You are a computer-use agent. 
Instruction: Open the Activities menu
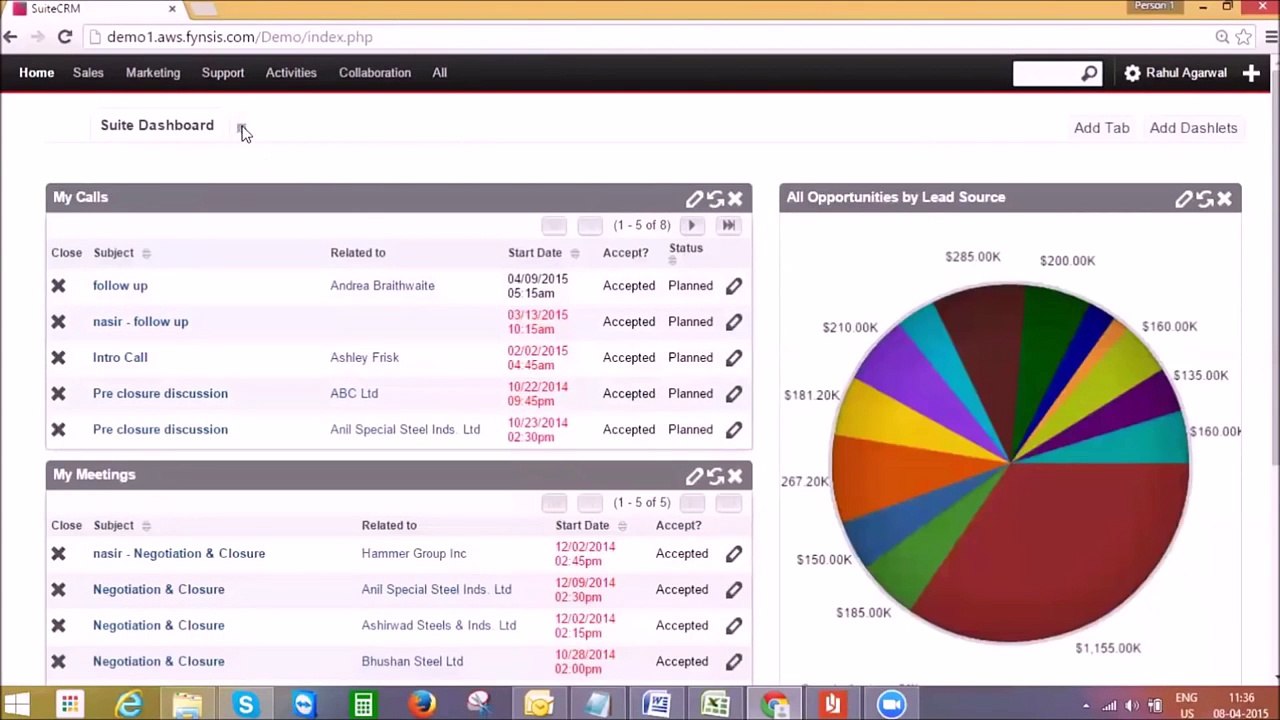click(x=291, y=73)
